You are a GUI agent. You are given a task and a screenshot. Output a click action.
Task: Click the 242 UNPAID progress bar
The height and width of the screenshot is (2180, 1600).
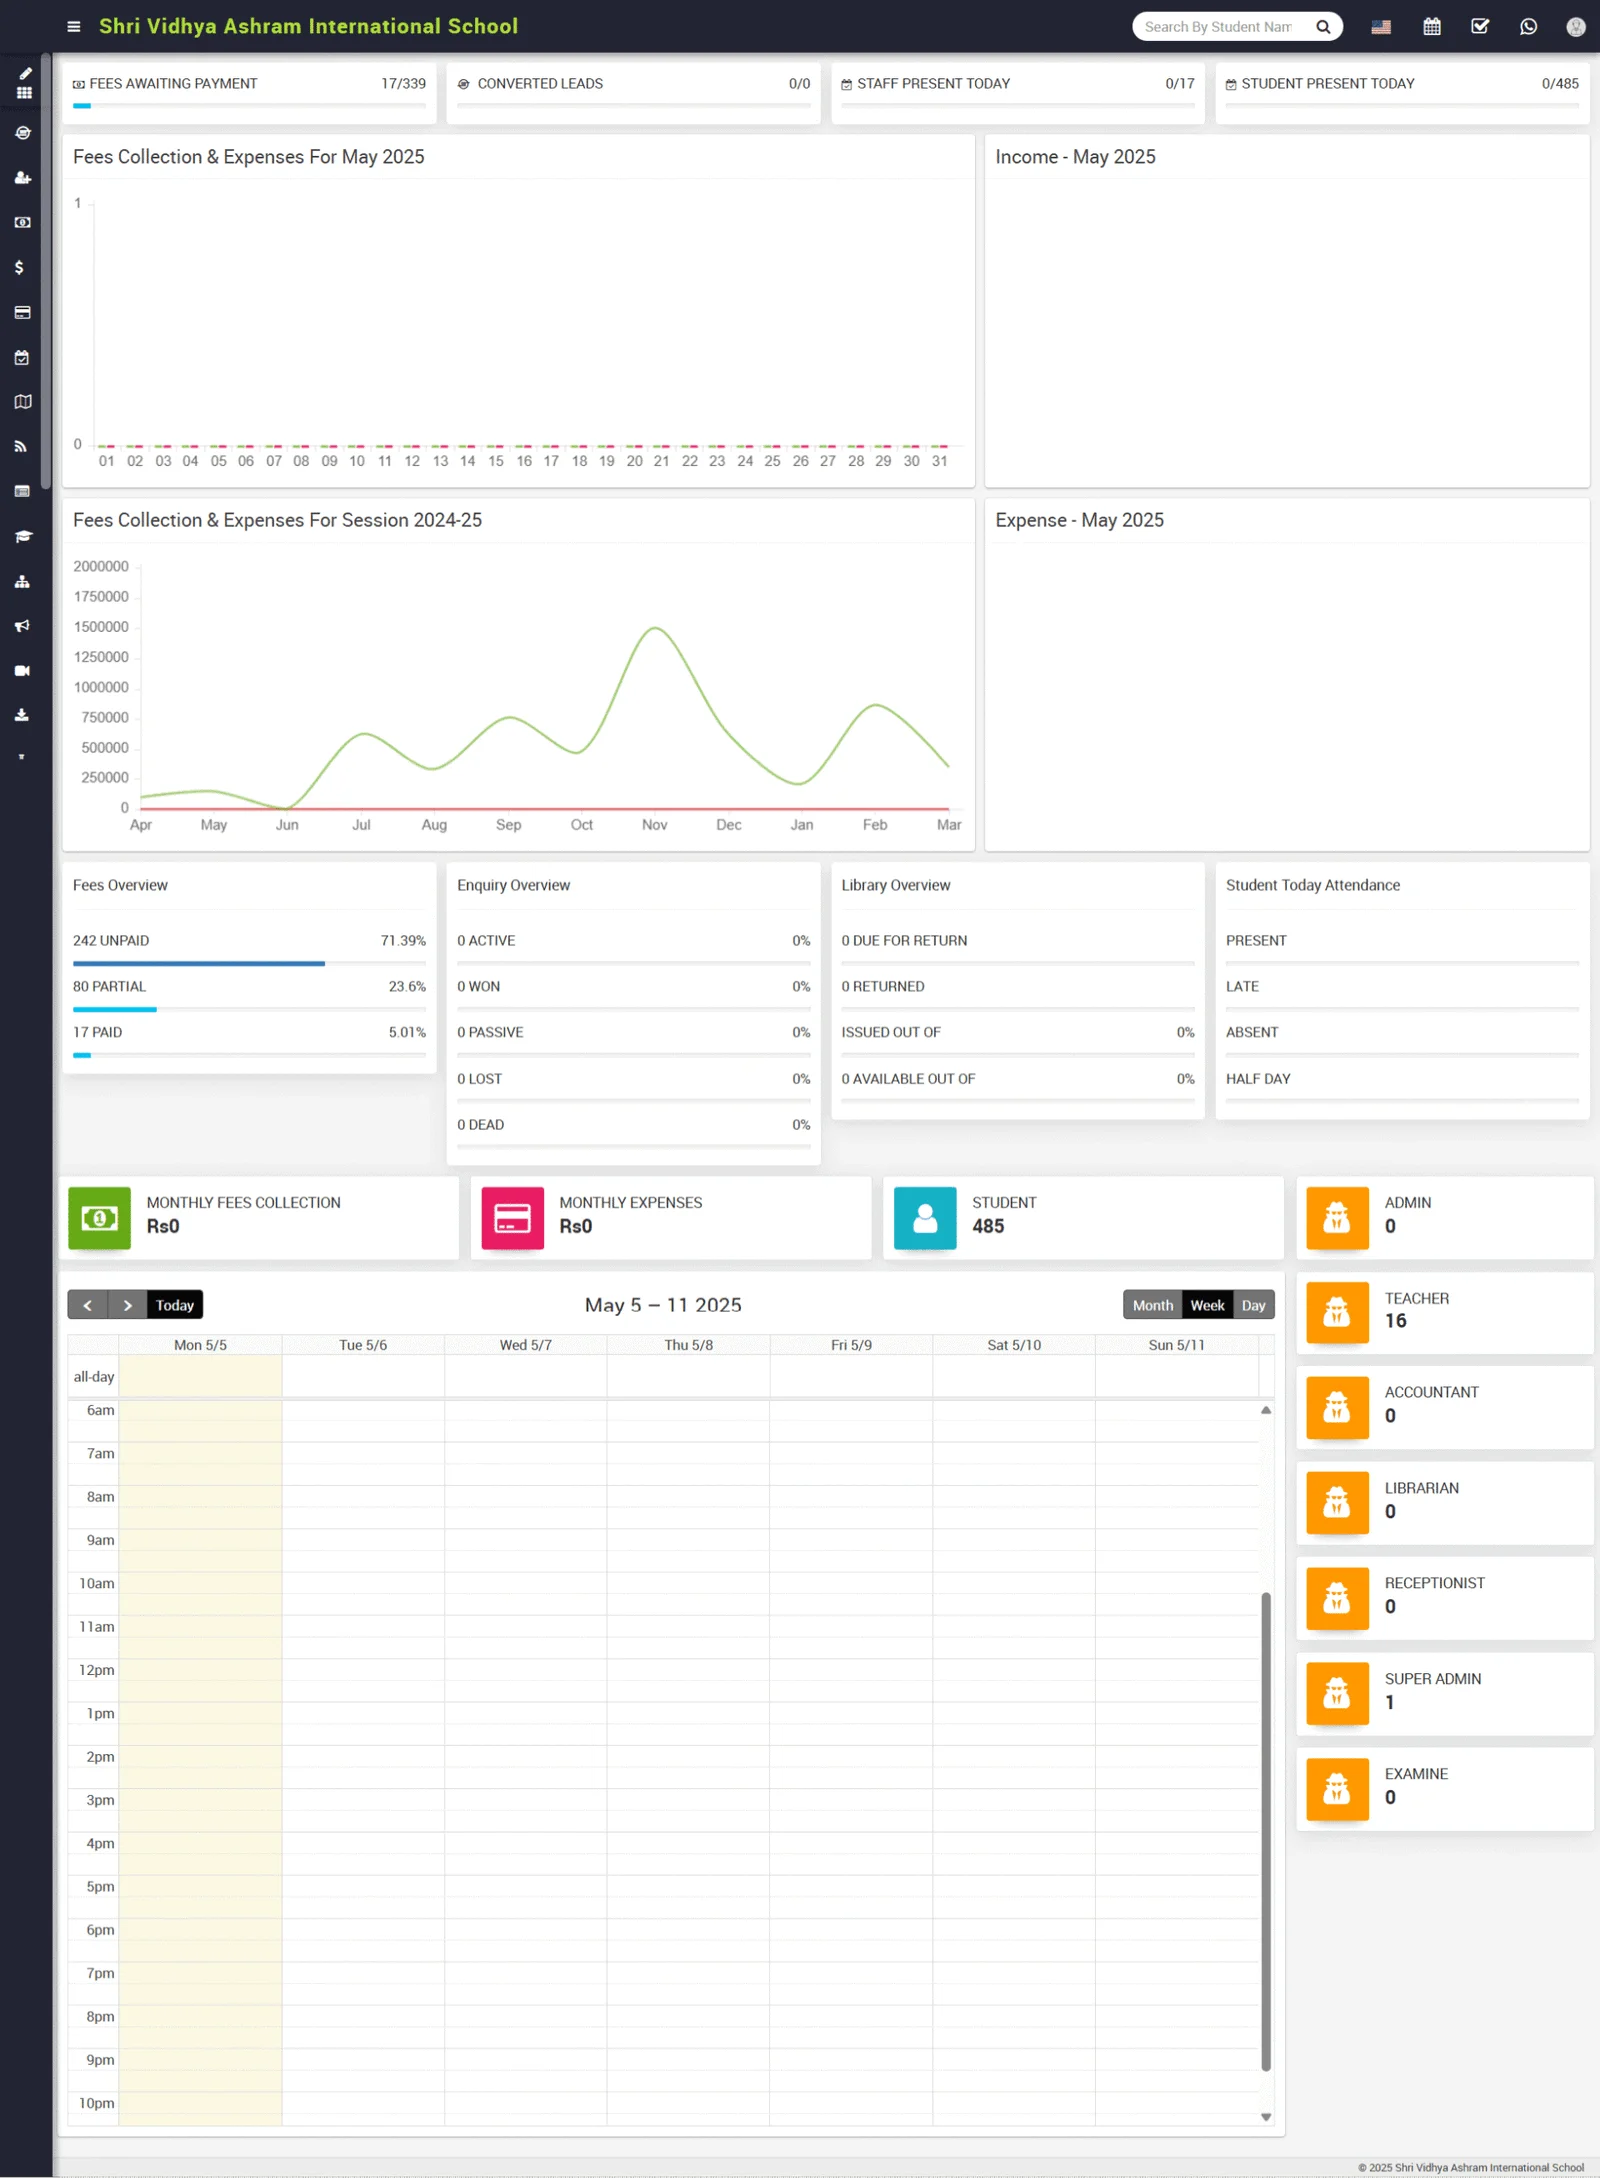tap(198, 963)
